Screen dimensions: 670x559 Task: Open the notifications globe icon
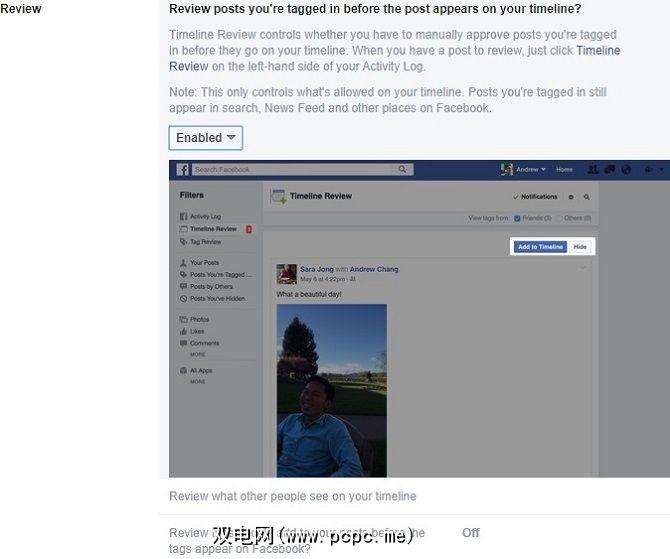tap(626, 169)
